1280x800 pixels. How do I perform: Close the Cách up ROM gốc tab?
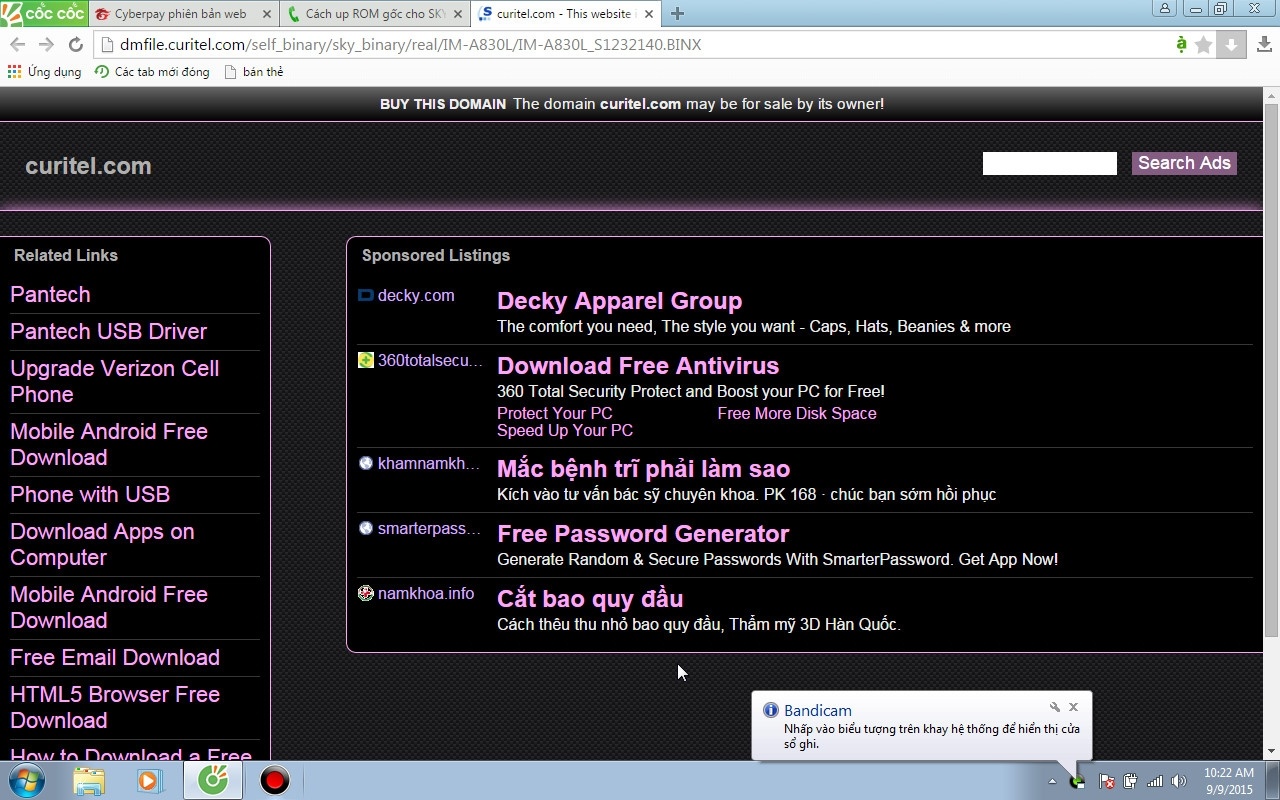coord(458,14)
